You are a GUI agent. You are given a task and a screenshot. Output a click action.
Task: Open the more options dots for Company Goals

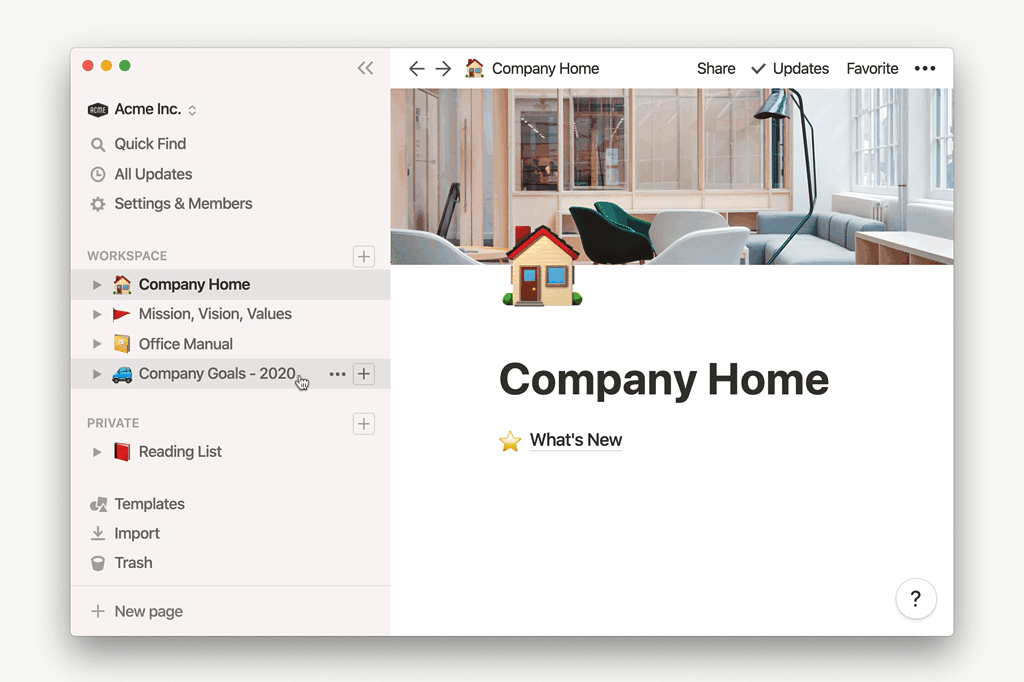[x=337, y=374]
